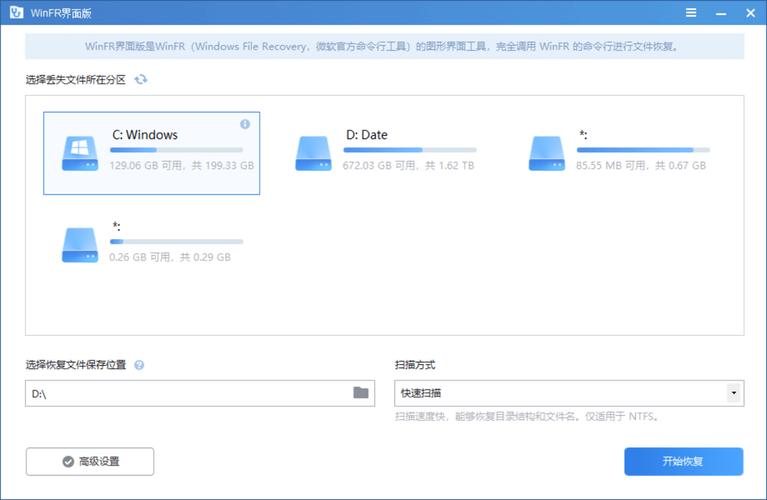767x500 pixels.
Task: Click the scan description text about NTFS
Action: [x=527, y=416]
